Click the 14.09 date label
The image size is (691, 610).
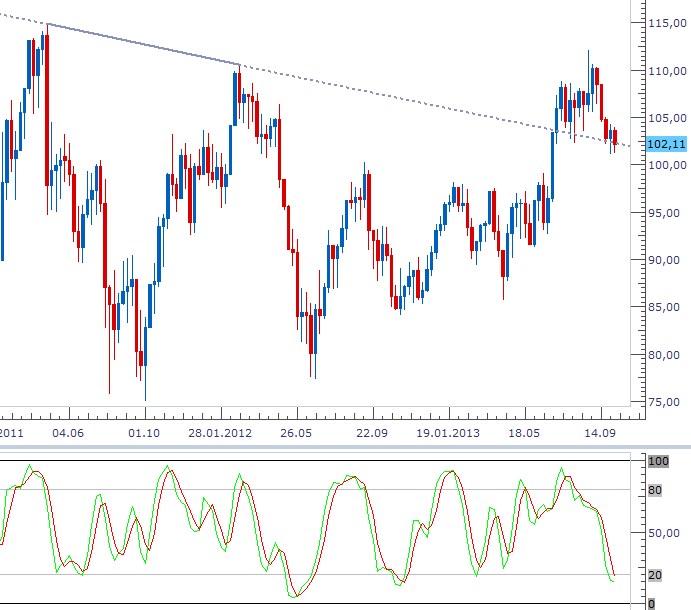pos(600,433)
